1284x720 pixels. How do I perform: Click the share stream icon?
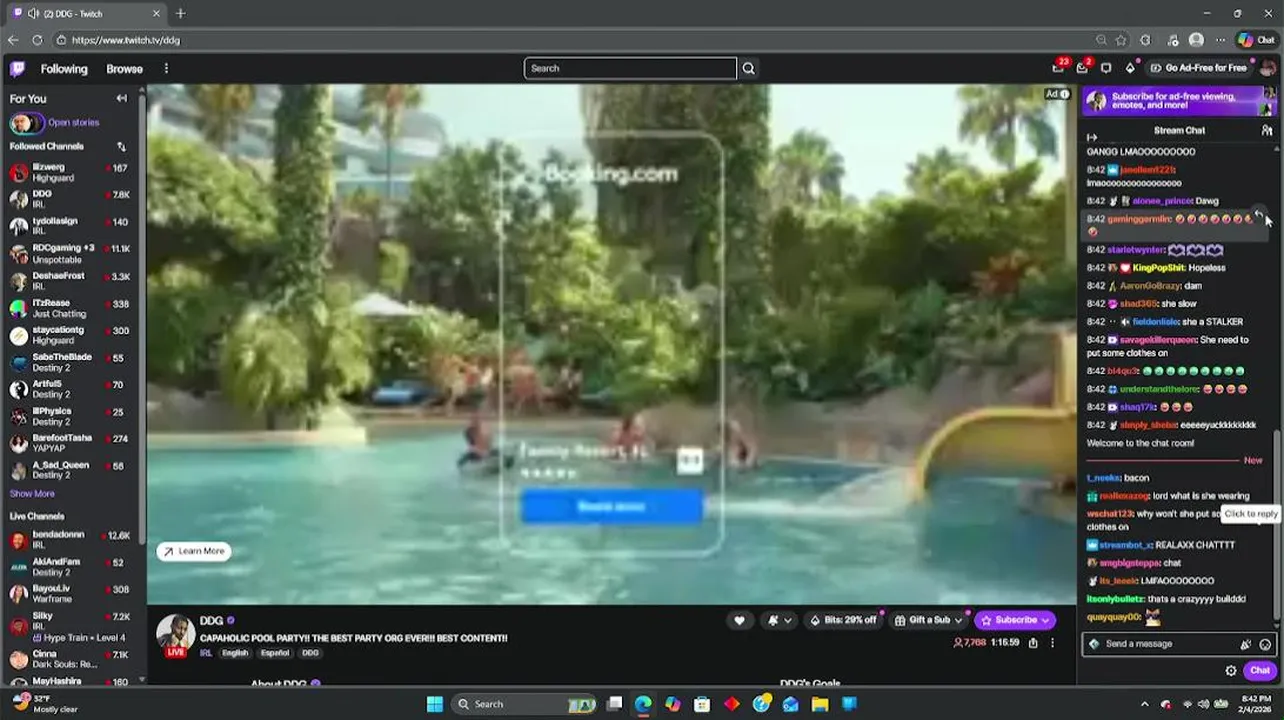1033,643
